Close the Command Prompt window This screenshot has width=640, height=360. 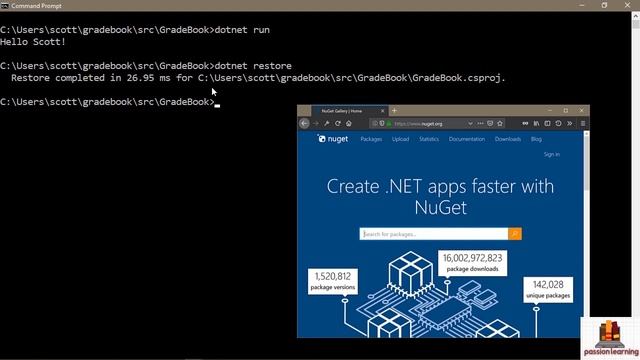[627, 5]
